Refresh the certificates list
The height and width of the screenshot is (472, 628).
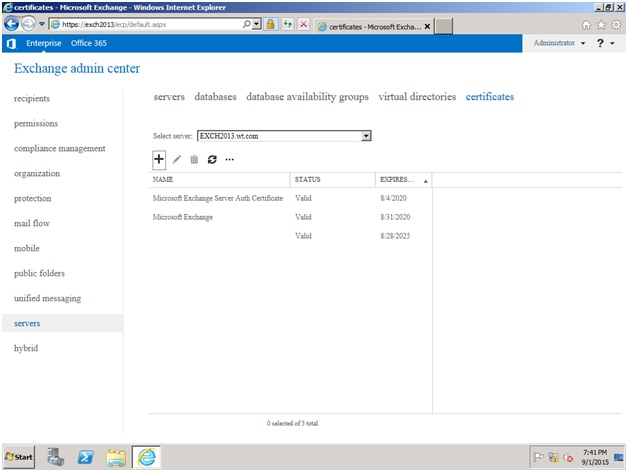click(212, 159)
